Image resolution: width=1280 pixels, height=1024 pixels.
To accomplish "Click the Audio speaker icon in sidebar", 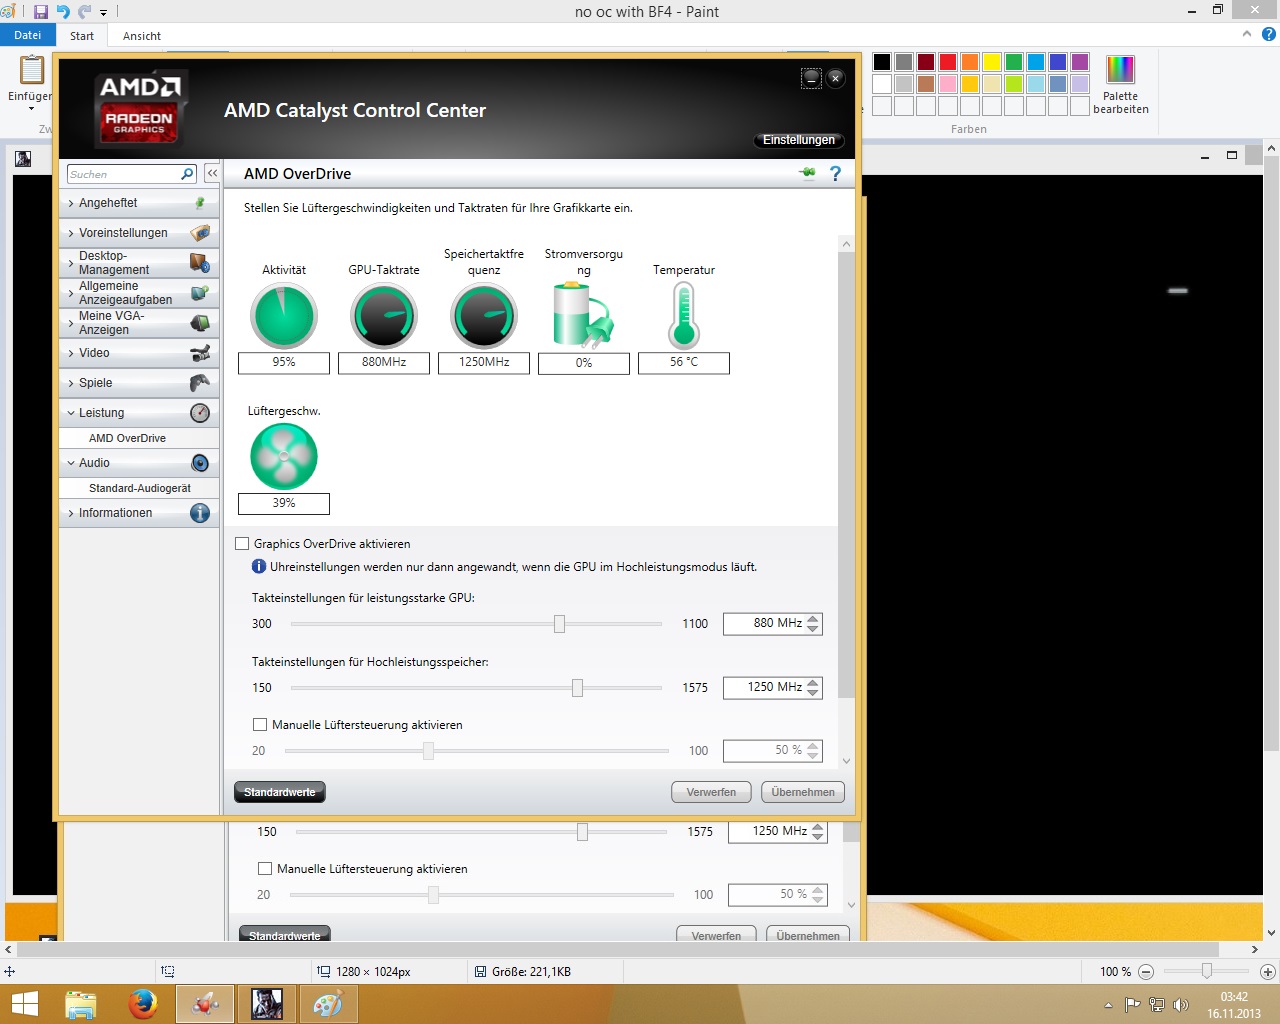I will (x=200, y=463).
